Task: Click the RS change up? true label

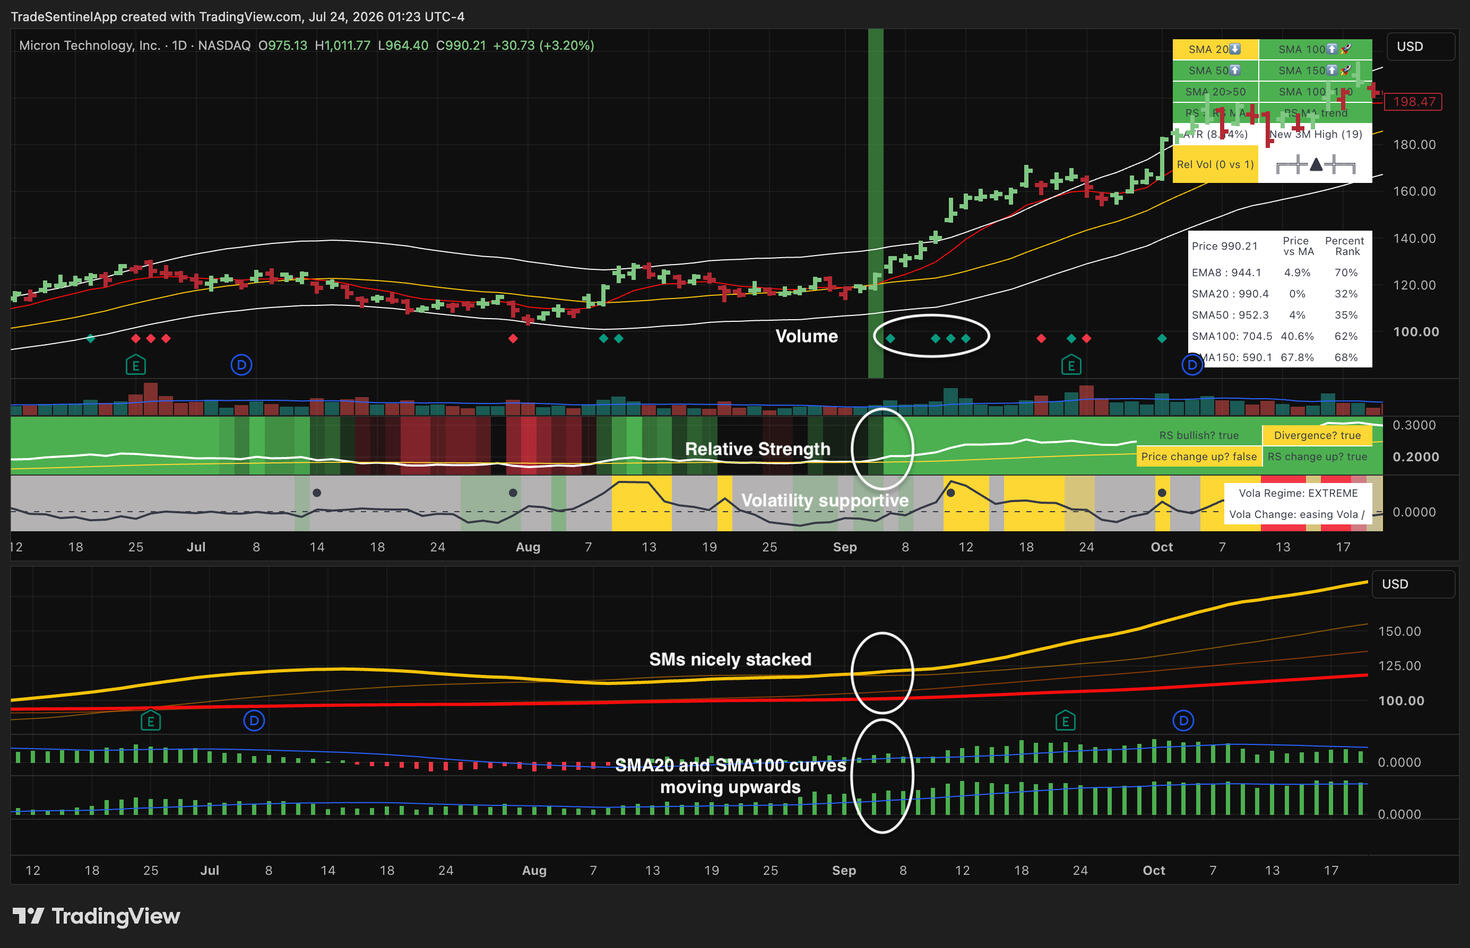Action: [x=1317, y=457]
